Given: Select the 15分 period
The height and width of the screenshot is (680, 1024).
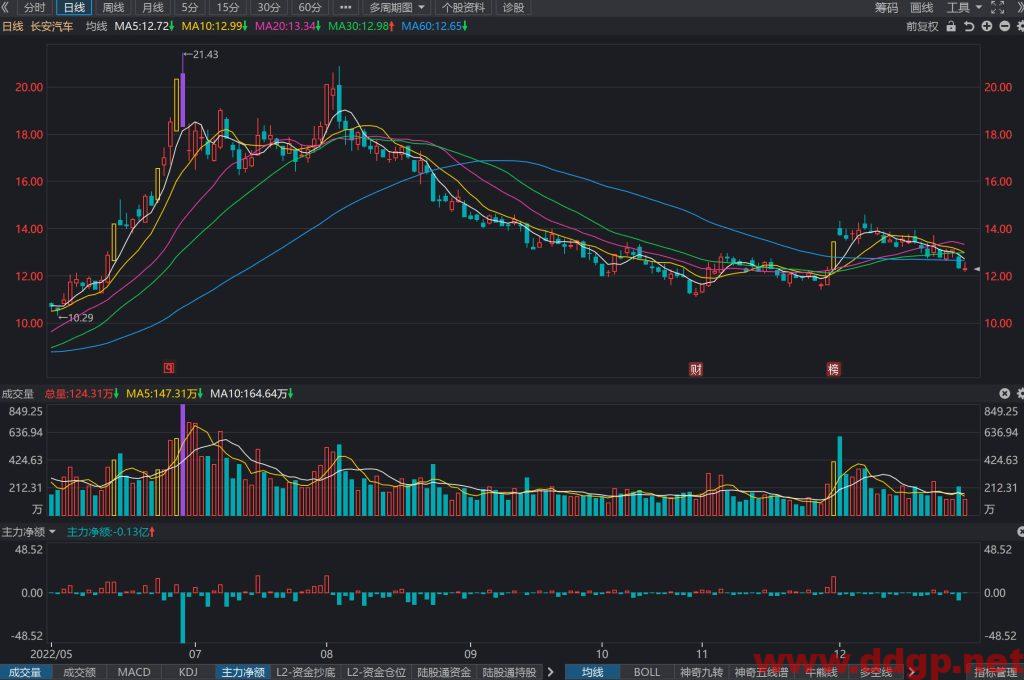Looking at the screenshot, I should [x=227, y=7].
